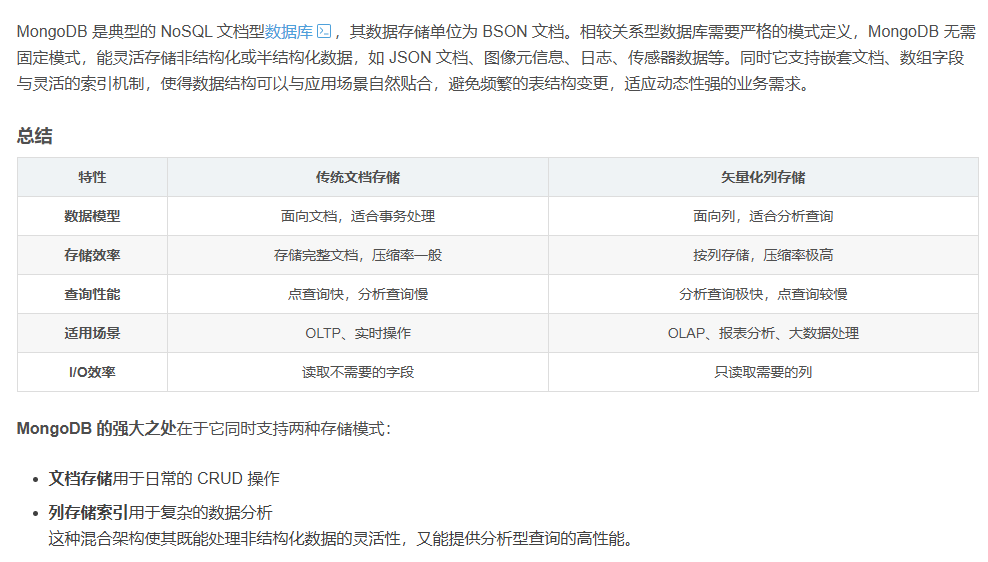Open the 数据库 hyperlink

[x=289, y=32]
